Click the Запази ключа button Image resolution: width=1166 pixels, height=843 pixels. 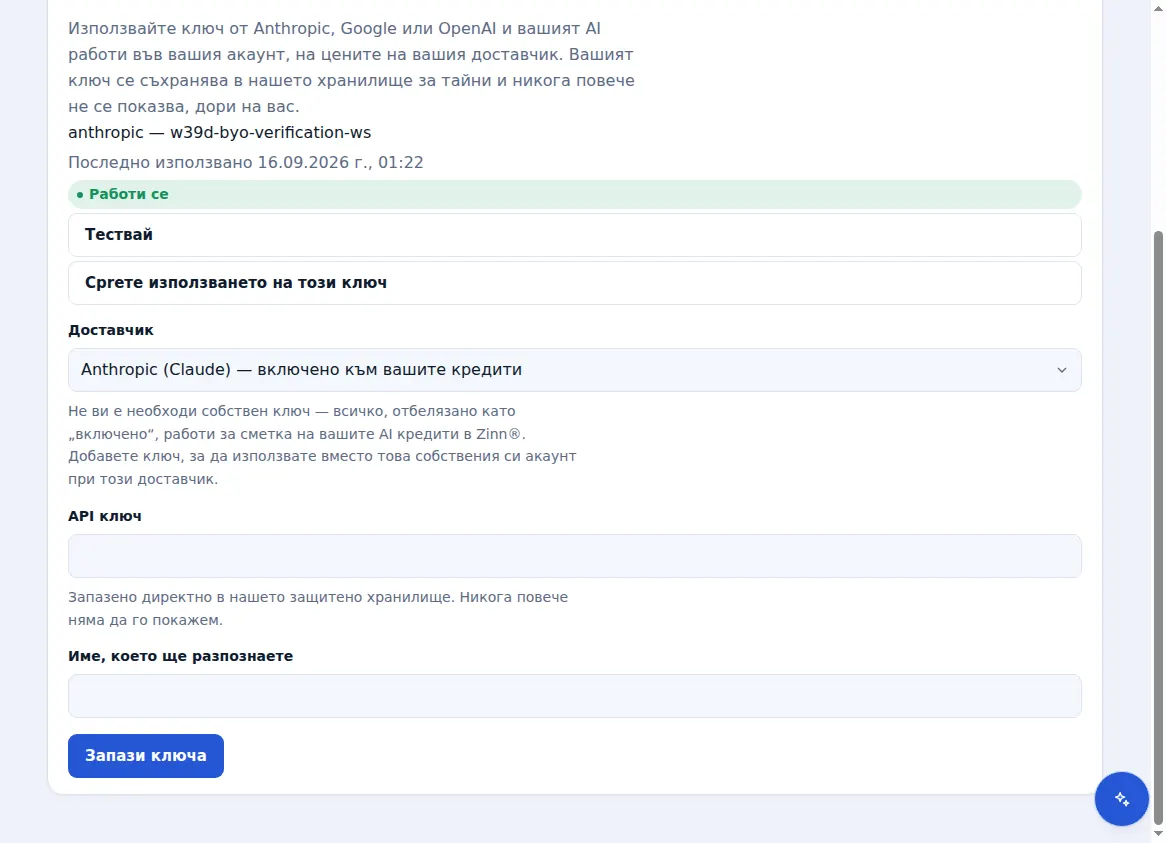pyautogui.click(x=146, y=755)
